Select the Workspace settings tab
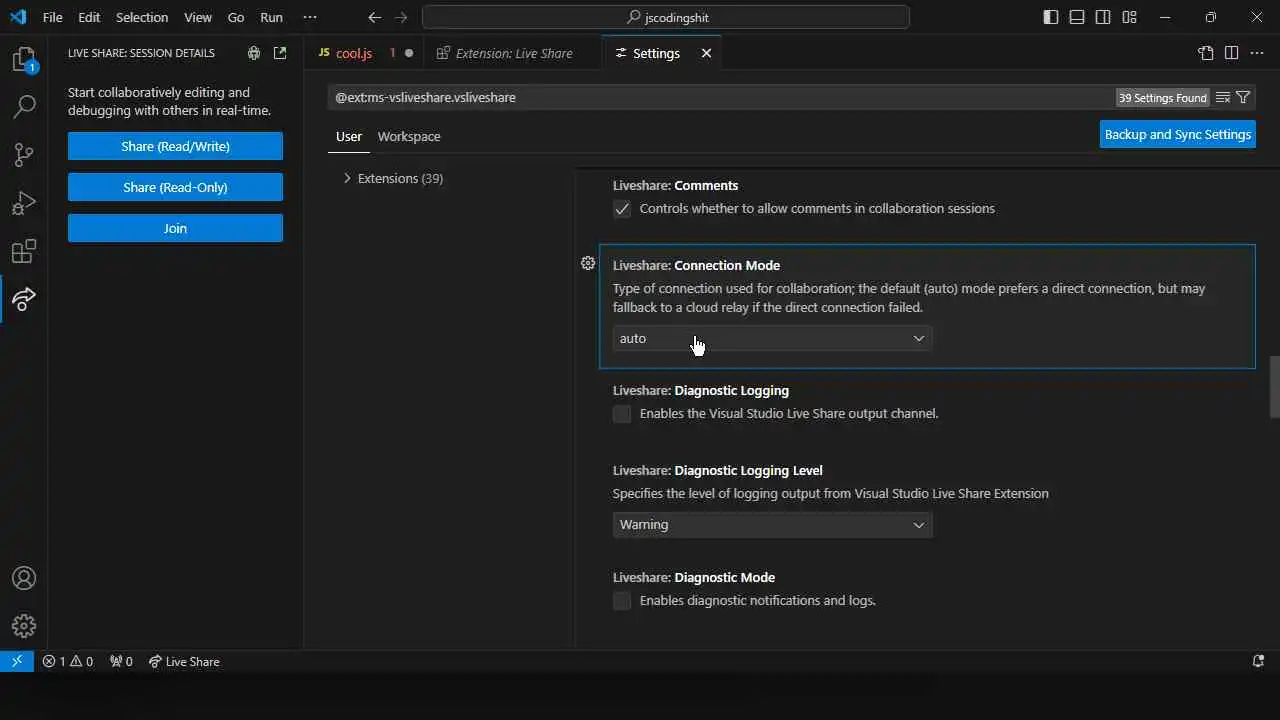The height and width of the screenshot is (720, 1280). click(x=409, y=136)
